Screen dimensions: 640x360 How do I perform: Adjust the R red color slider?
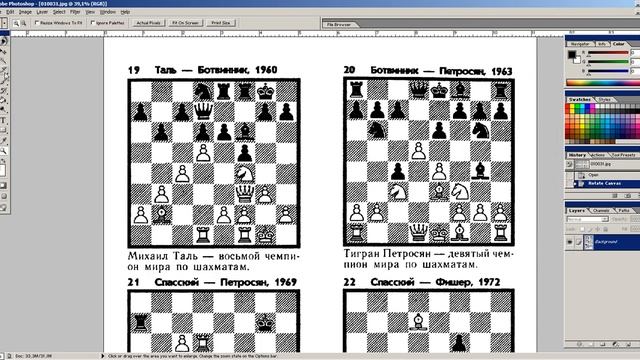point(608,53)
